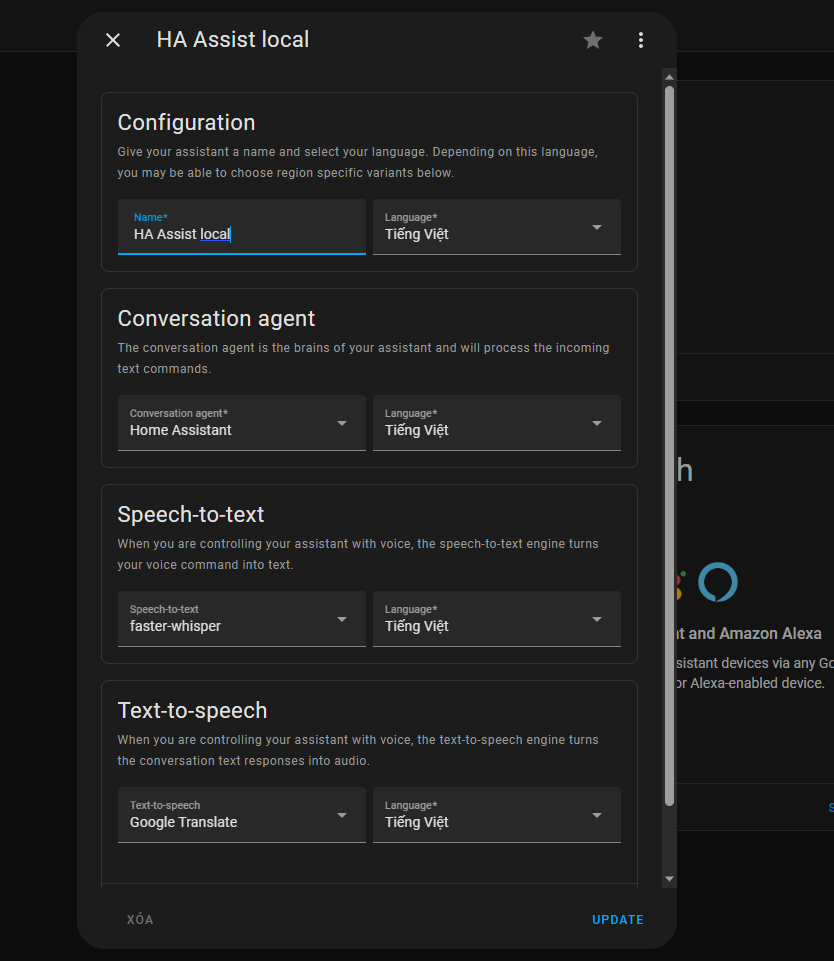
Task: Click the dropdown caret on the Conversation agent field
Action: 343,423
